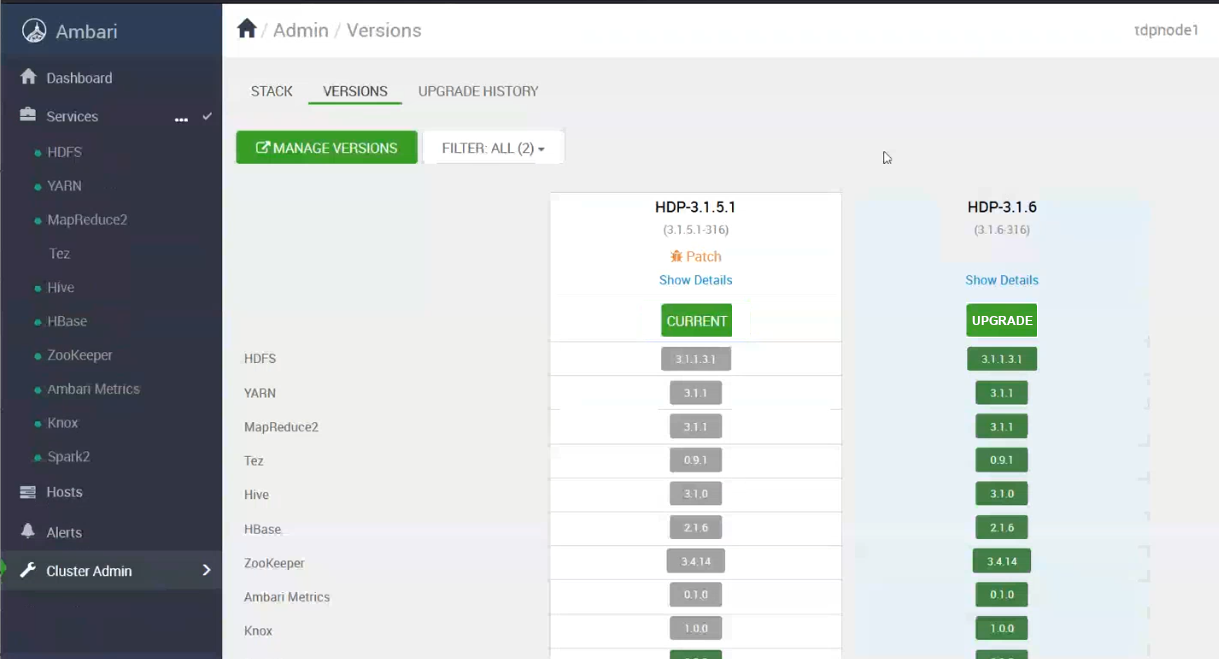Expand Cluster Admin submenu arrow
Viewport: 1219px width, 659px height.
click(207, 570)
